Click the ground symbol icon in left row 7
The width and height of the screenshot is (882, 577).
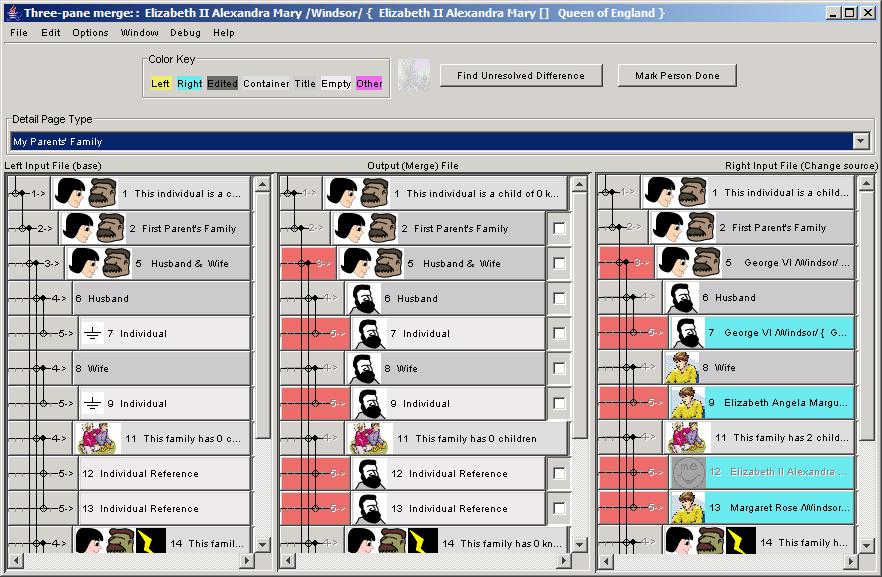tap(93, 334)
